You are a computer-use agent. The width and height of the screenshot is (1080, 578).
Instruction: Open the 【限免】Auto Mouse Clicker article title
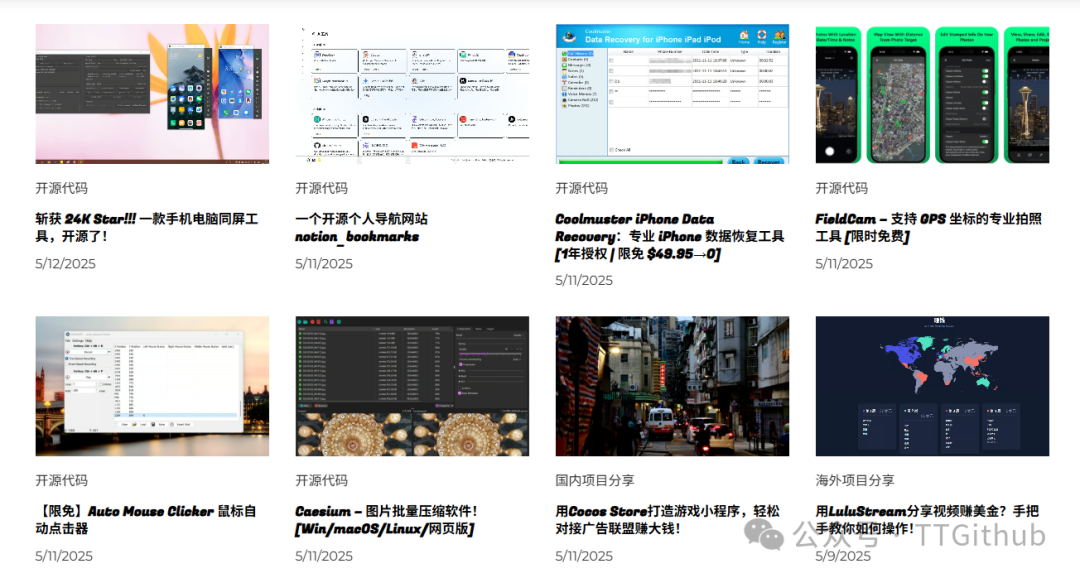[146, 519]
